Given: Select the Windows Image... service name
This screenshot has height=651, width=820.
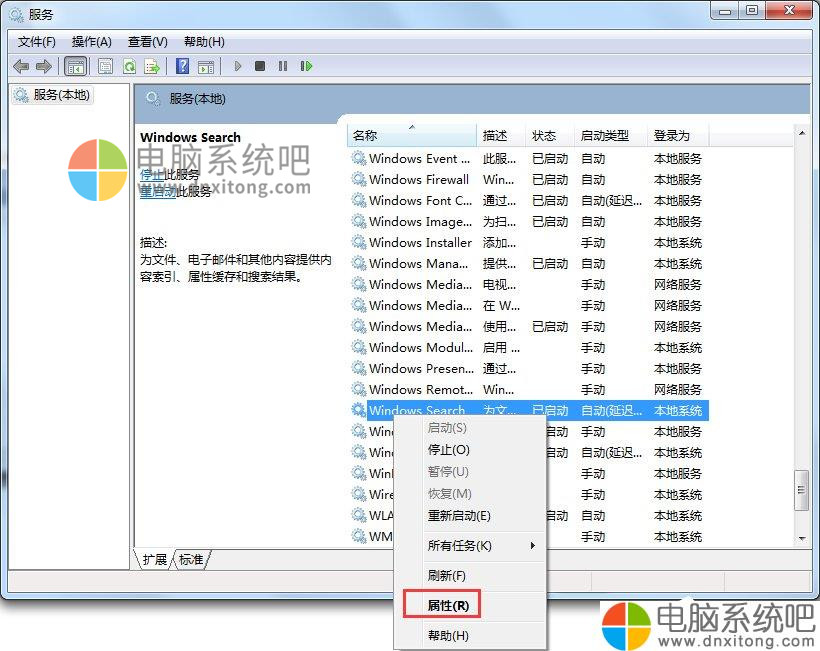Looking at the screenshot, I should 420,221.
